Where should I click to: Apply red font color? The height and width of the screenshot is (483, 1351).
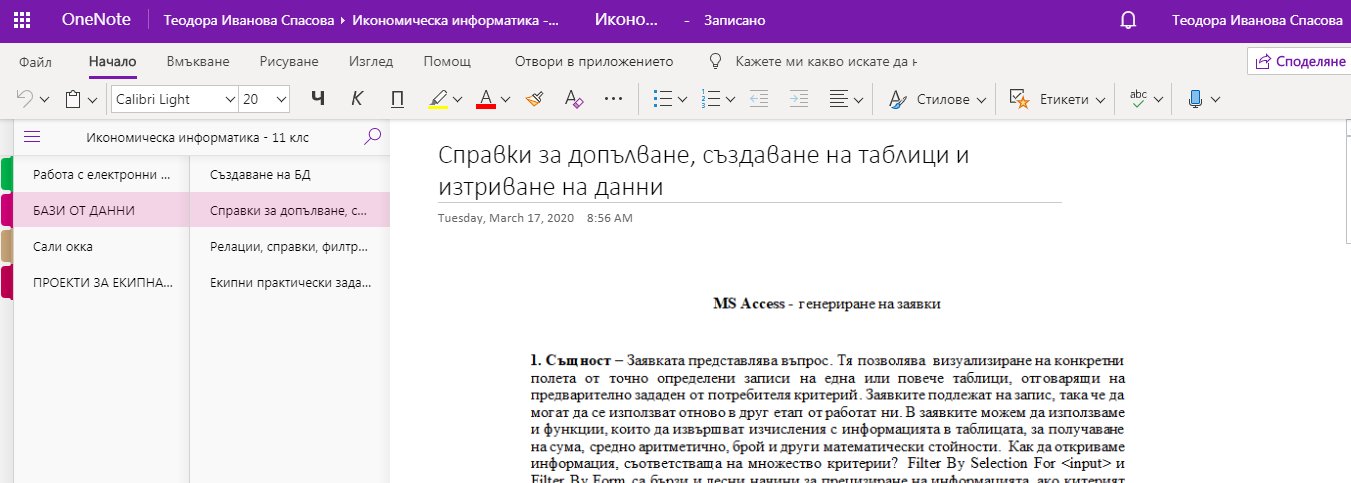click(486, 99)
